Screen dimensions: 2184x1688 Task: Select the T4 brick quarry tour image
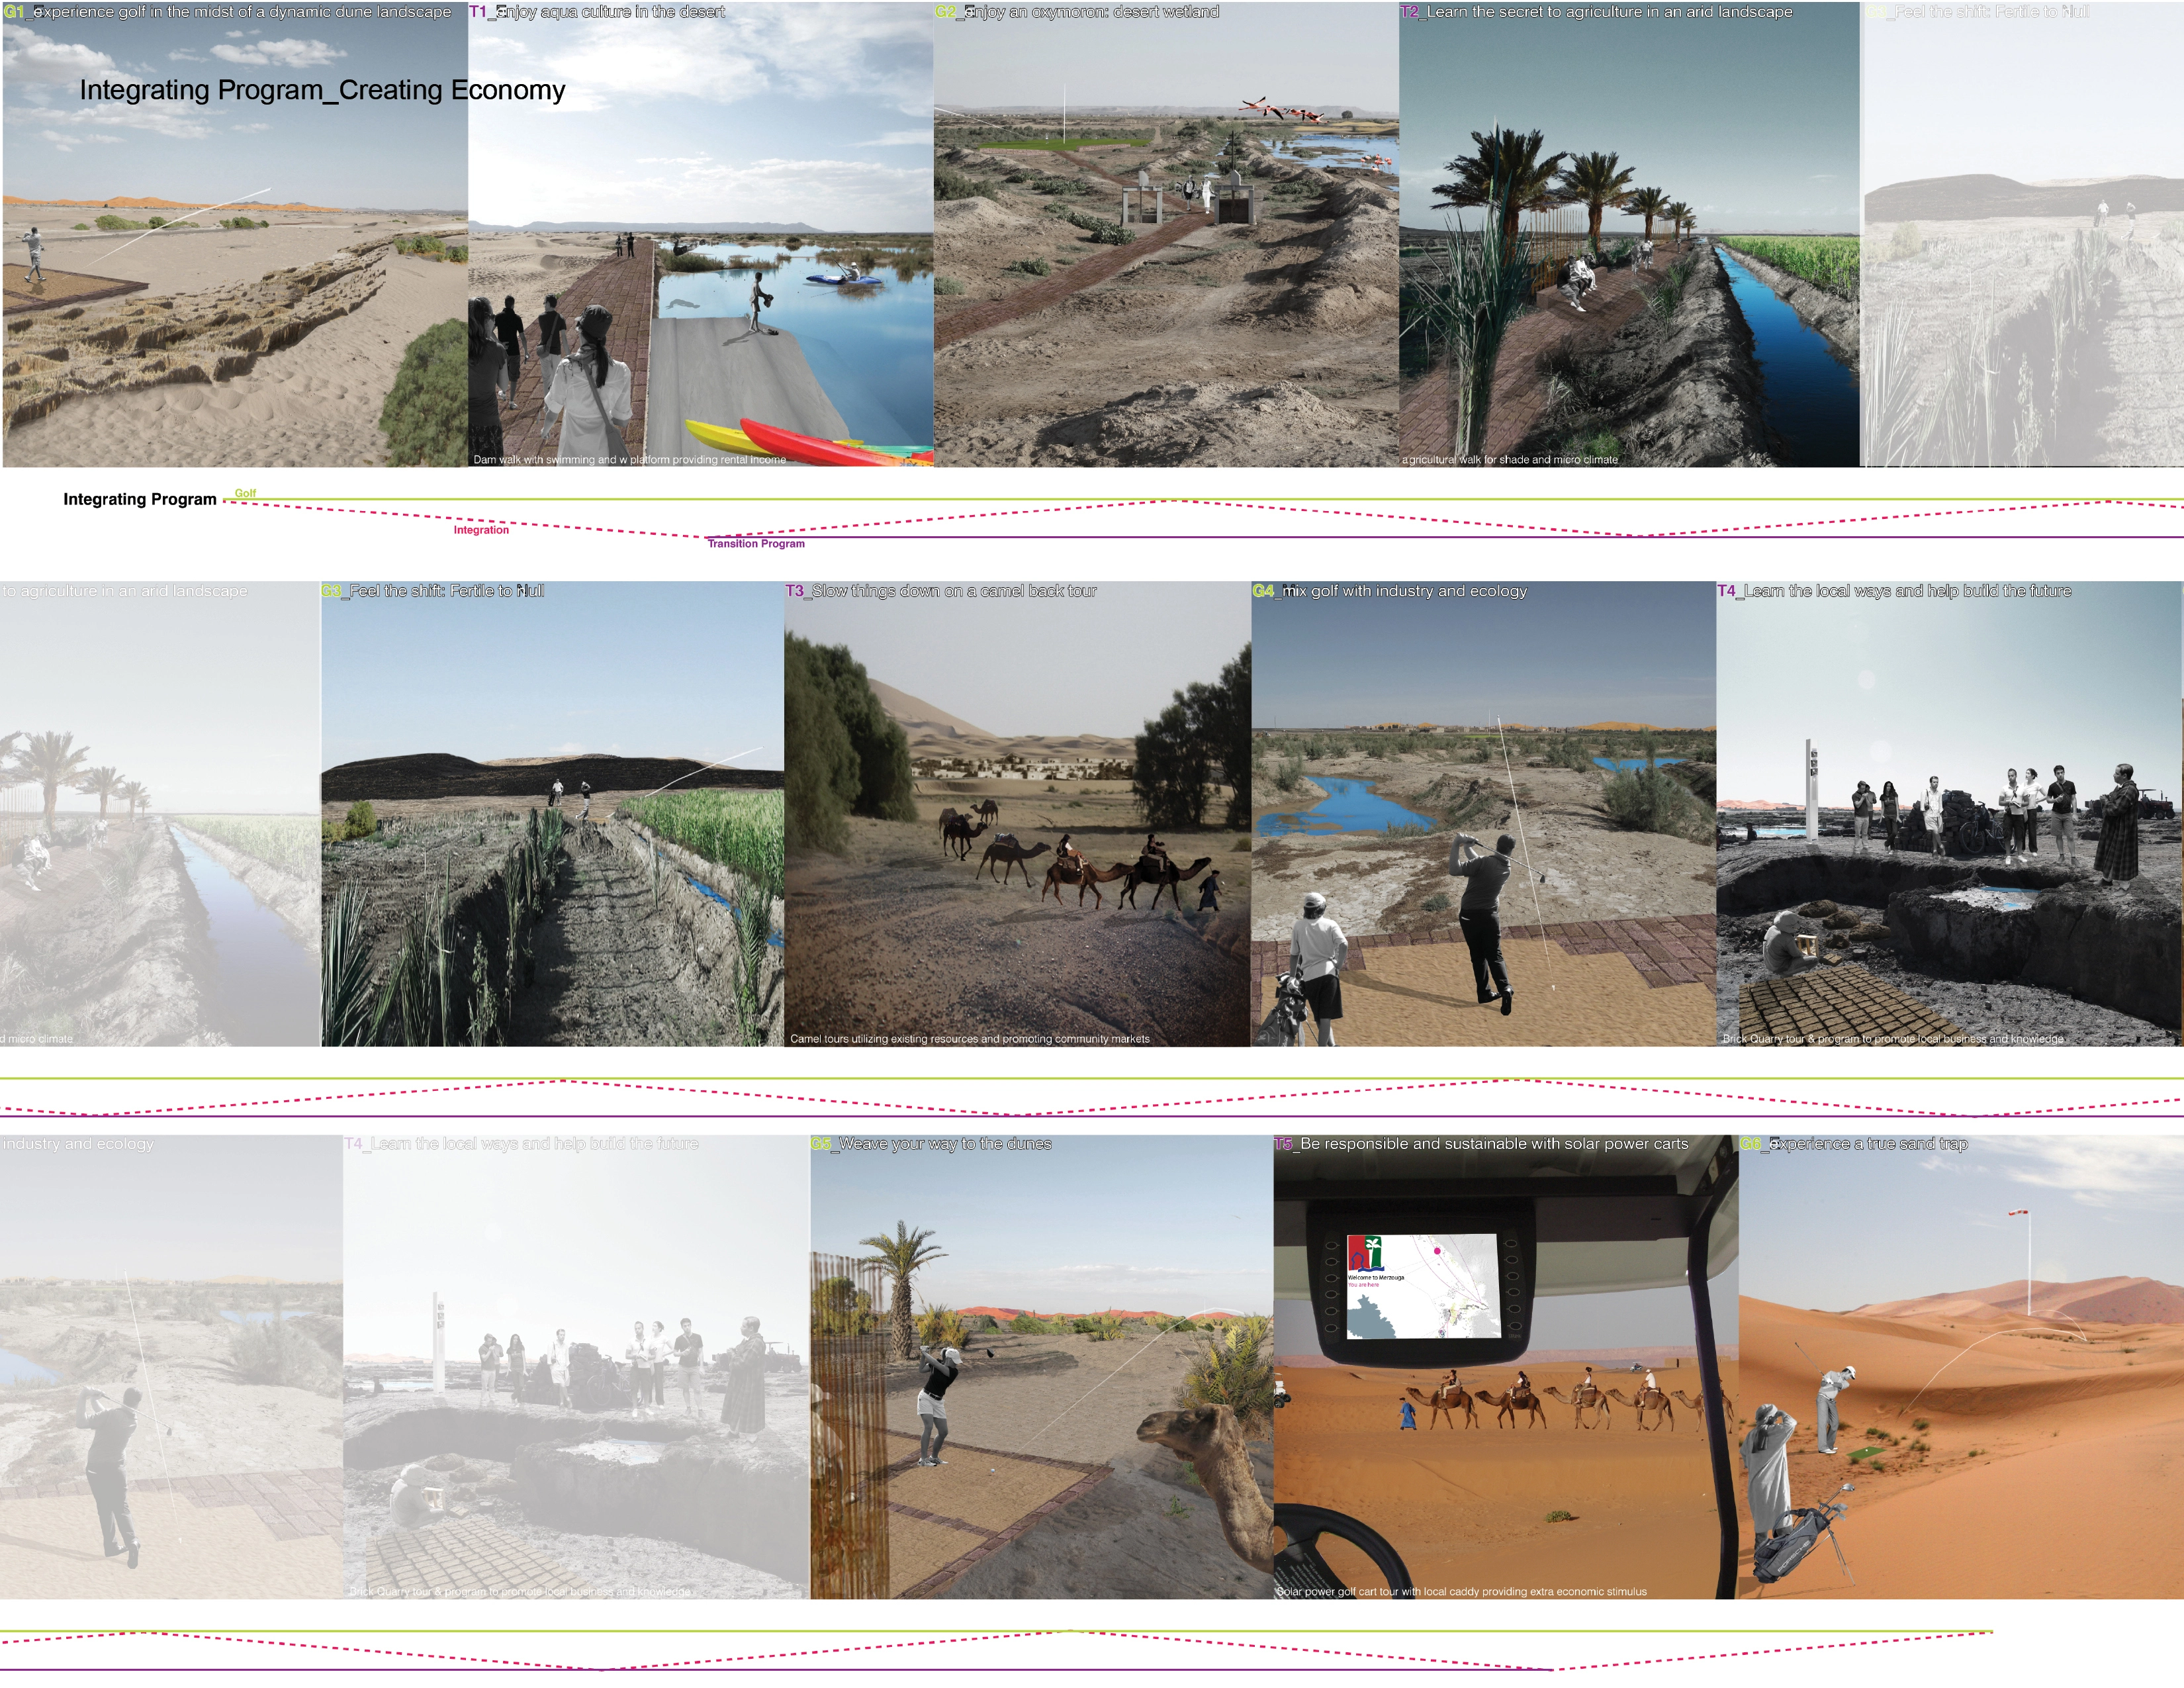pyautogui.click(x=1949, y=814)
